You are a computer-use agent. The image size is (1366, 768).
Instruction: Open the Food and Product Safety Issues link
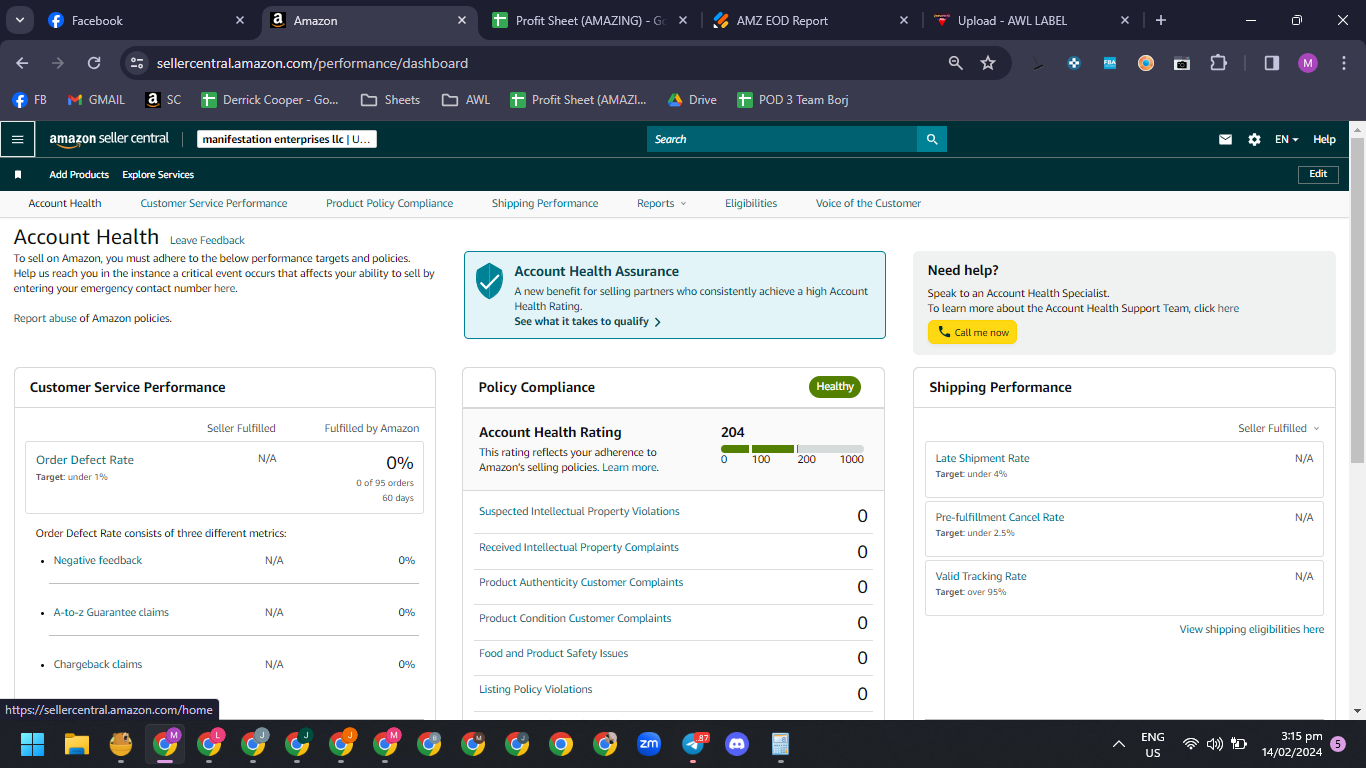pos(554,654)
